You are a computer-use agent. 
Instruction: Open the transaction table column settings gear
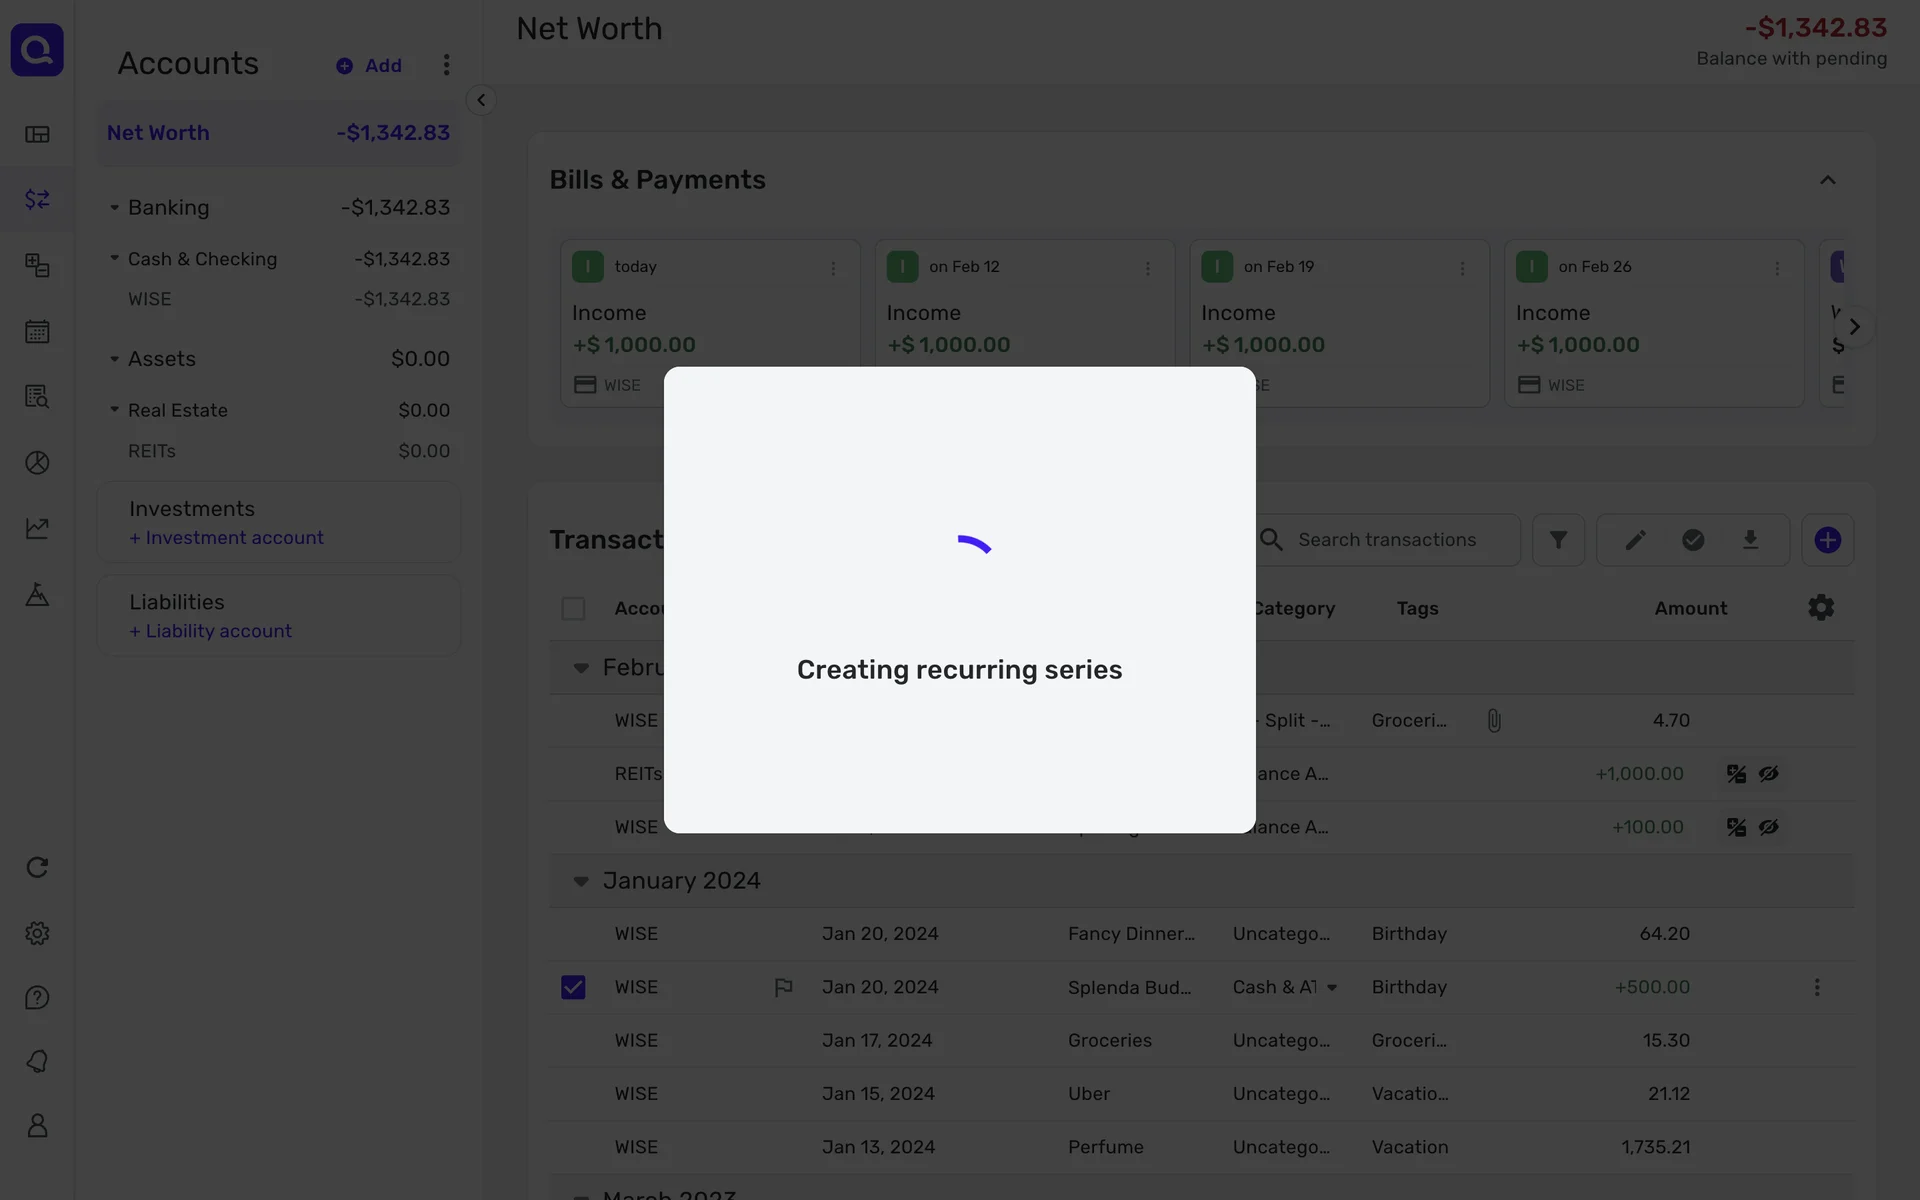tap(1821, 608)
